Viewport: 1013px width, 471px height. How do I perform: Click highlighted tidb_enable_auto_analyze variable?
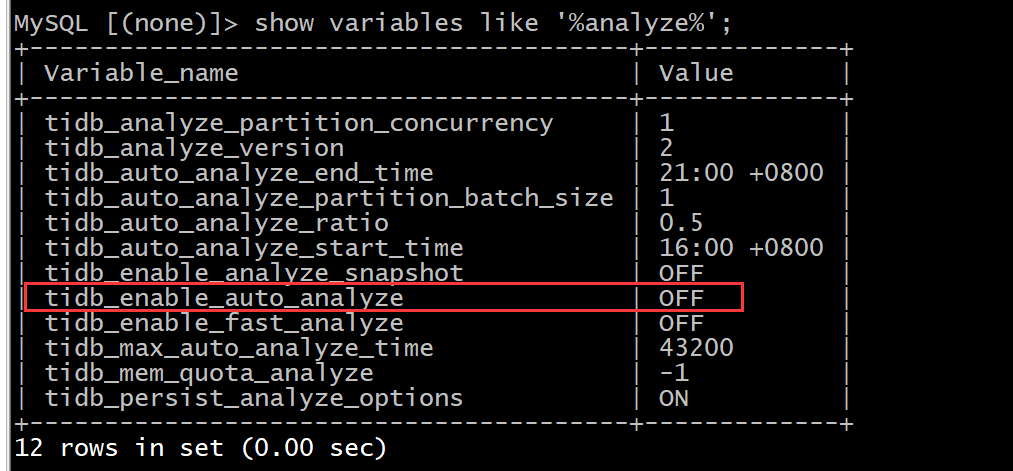click(x=224, y=298)
